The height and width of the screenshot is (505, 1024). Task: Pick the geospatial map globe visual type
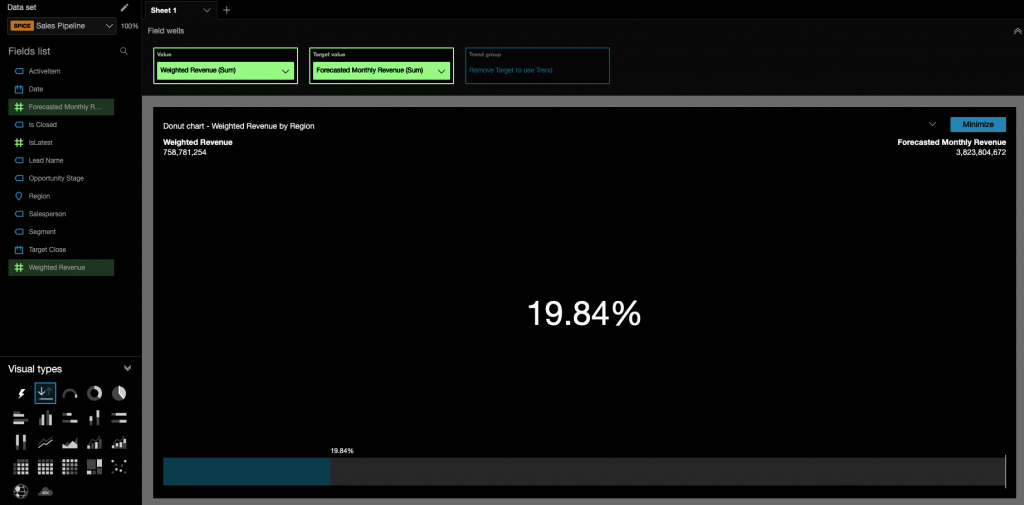point(21,491)
